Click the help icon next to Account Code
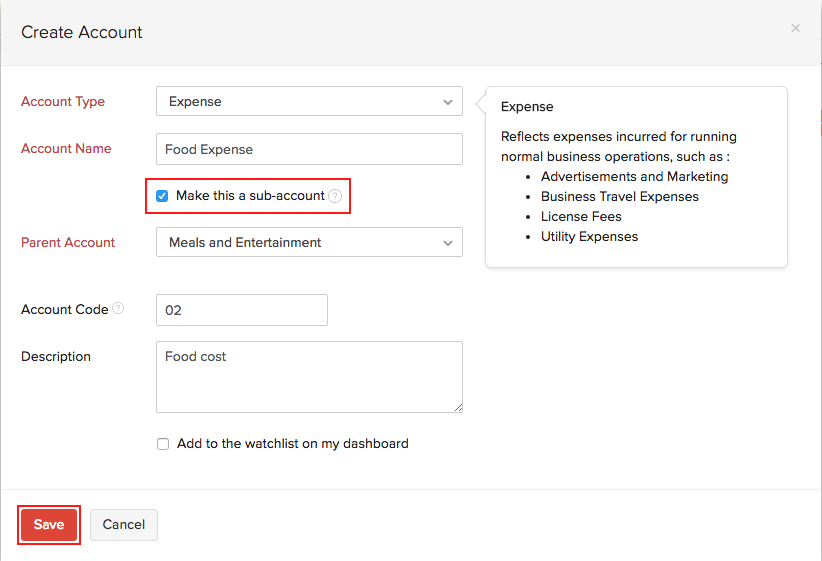The width and height of the screenshot is (822, 561). tap(118, 309)
